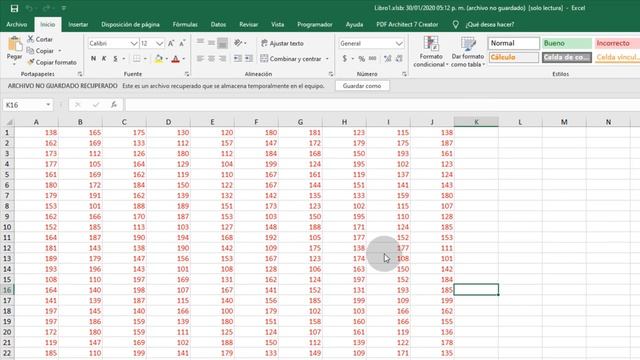The width and height of the screenshot is (640, 360).
Task: Open the font size 12 dropdown
Action: (160, 43)
